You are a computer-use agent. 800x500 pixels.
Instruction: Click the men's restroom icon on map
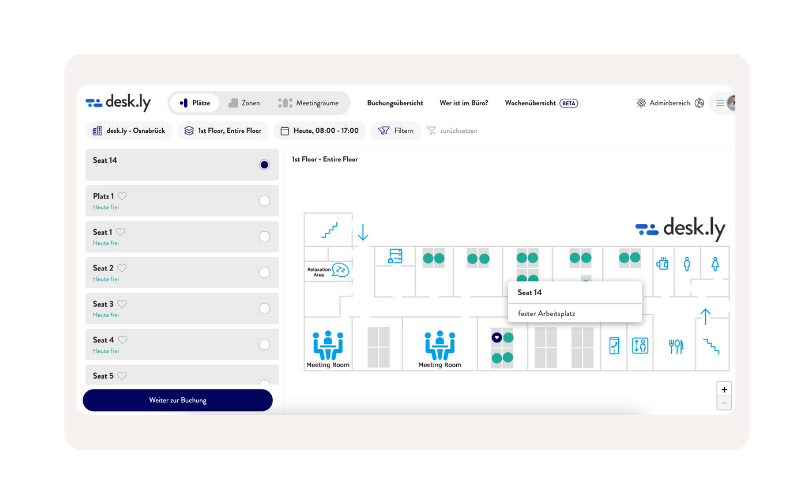687,264
